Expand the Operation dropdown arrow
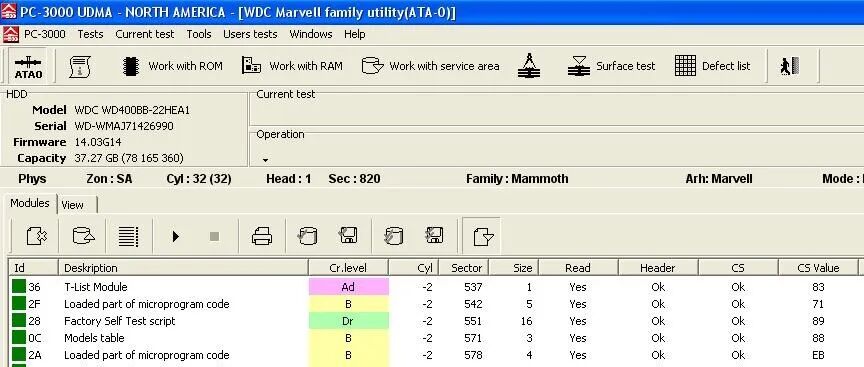Screen dimensions: 864x367 [265, 160]
